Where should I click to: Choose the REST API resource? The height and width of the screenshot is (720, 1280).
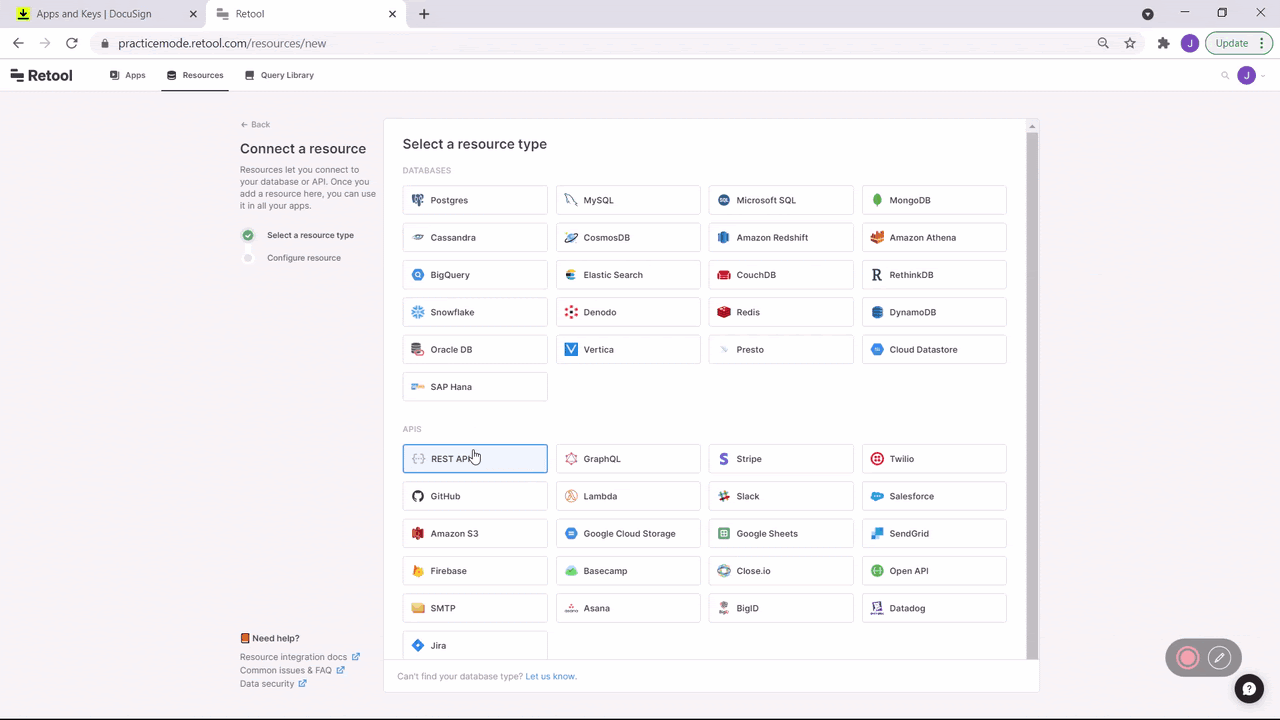475,459
